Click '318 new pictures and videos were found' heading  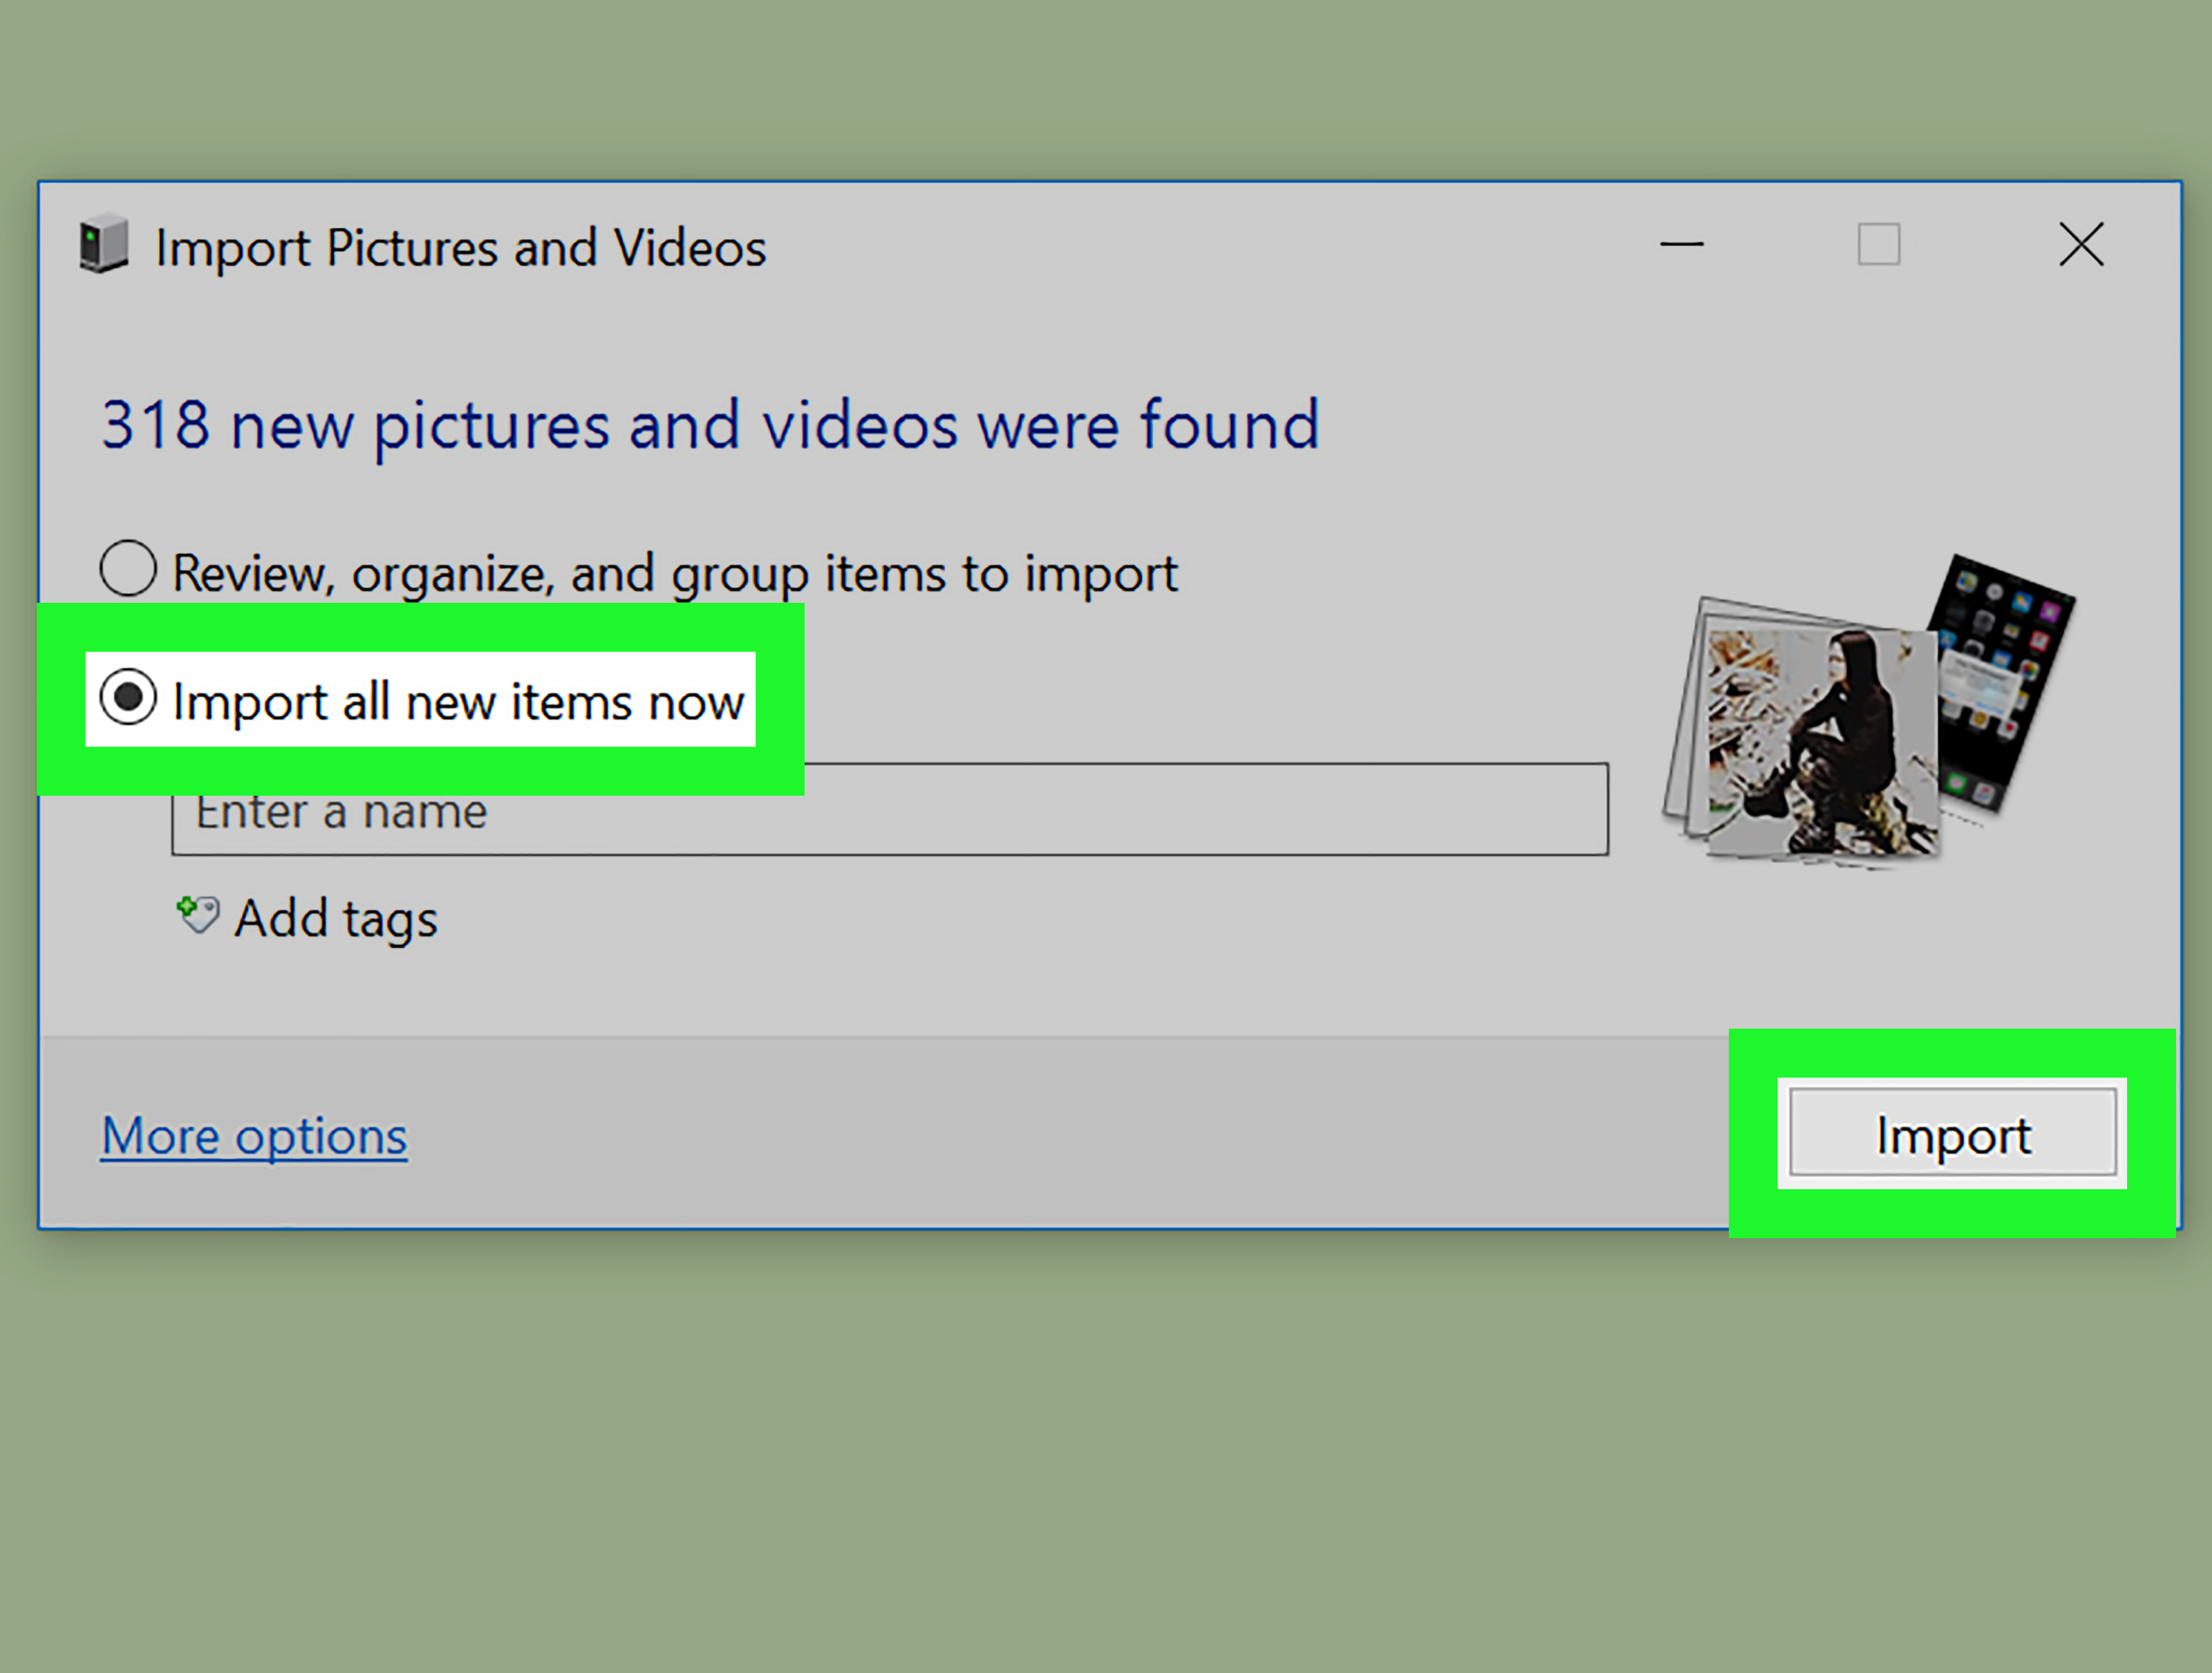(710, 426)
